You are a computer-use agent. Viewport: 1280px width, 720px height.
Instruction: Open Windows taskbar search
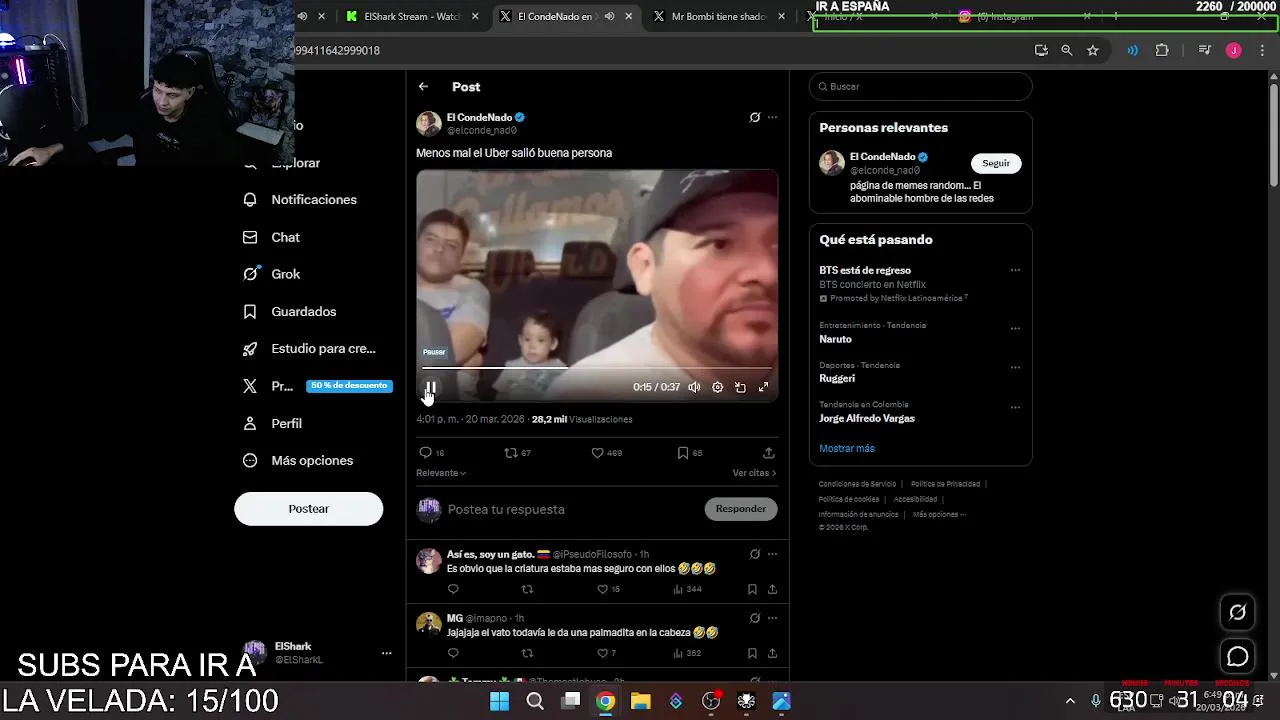point(535,701)
